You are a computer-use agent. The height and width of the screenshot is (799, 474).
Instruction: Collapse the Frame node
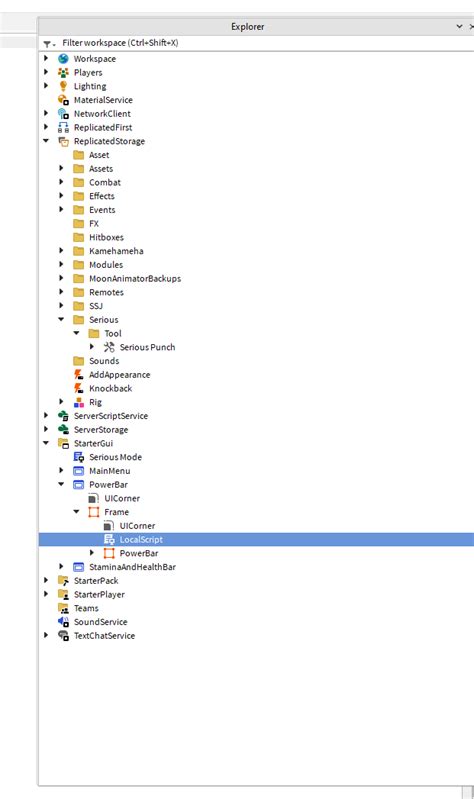pyautogui.click(x=76, y=512)
